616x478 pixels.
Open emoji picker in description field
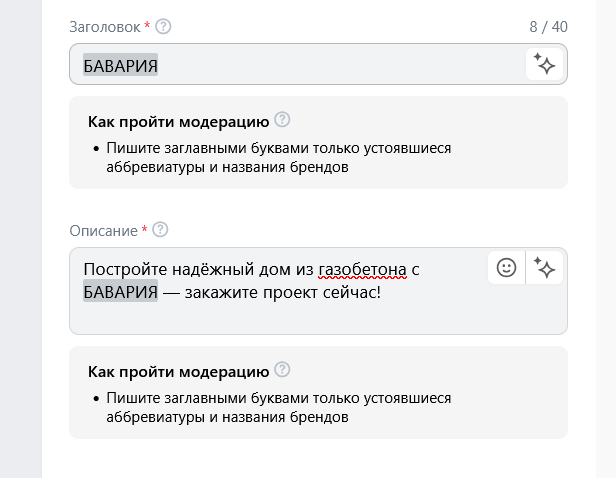(506, 268)
